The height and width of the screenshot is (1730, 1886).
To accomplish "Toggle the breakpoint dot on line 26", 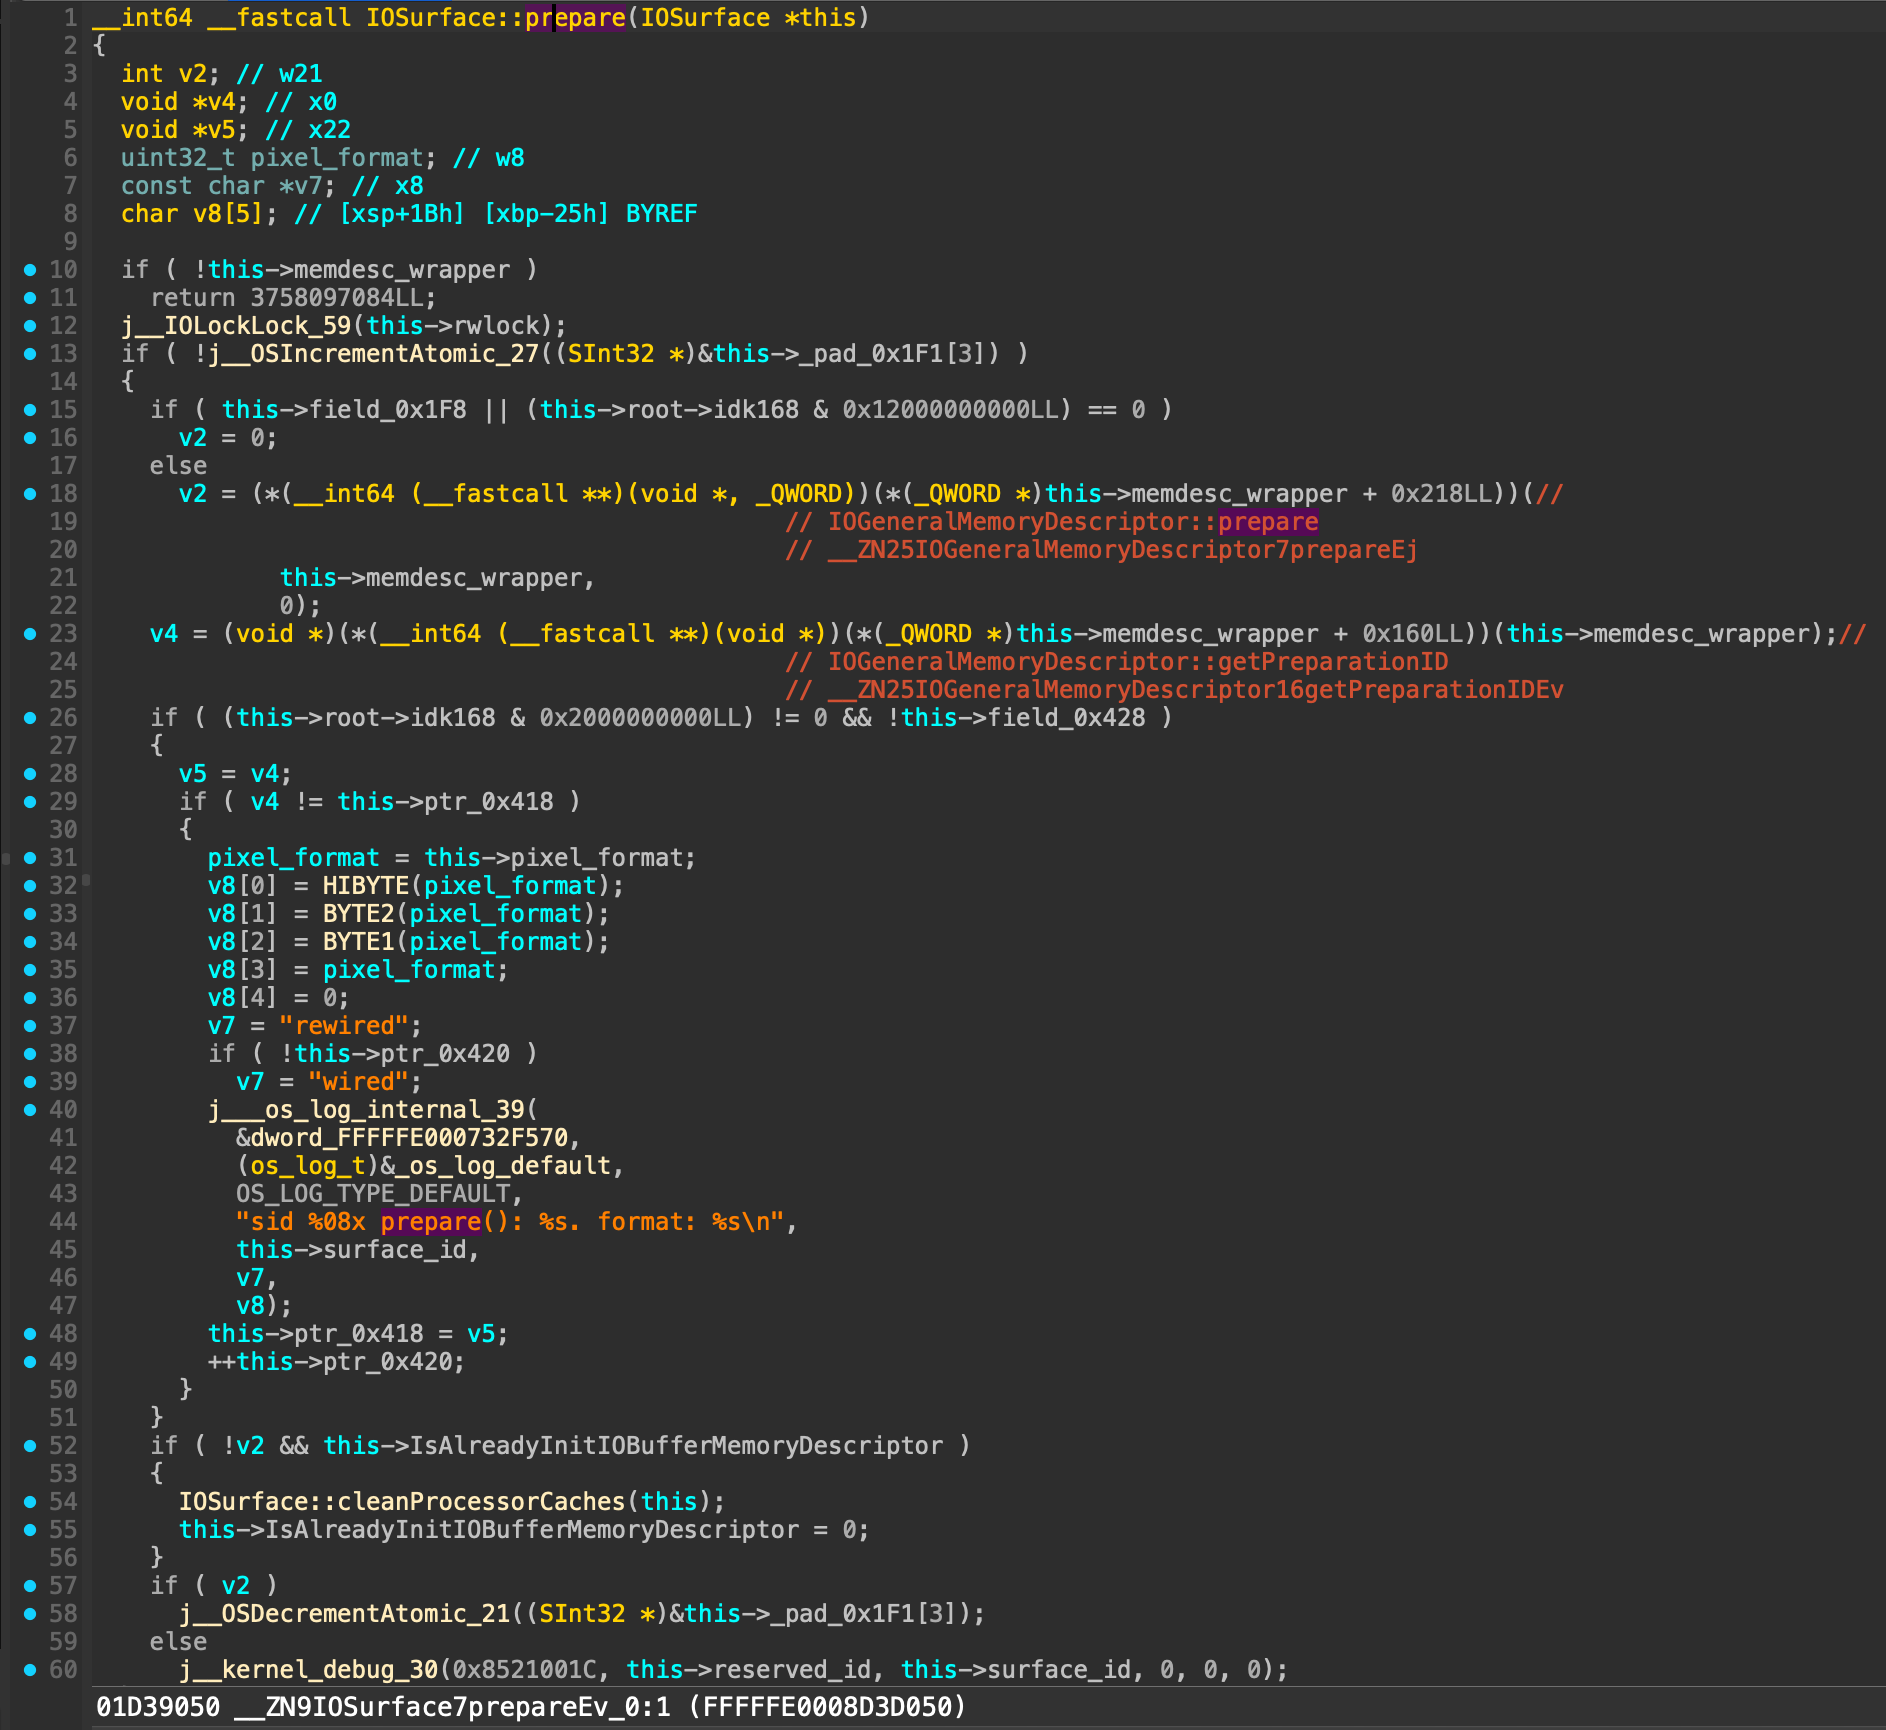I will (x=30, y=717).
